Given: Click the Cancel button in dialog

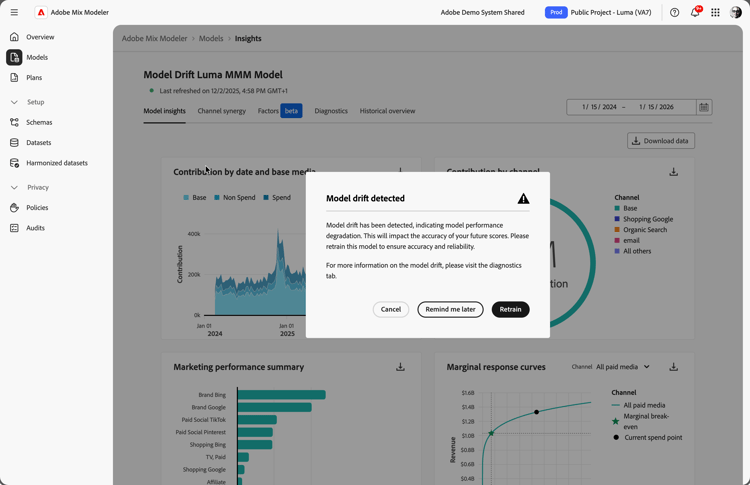Looking at the screenshot, I should [x=391, y=309].
